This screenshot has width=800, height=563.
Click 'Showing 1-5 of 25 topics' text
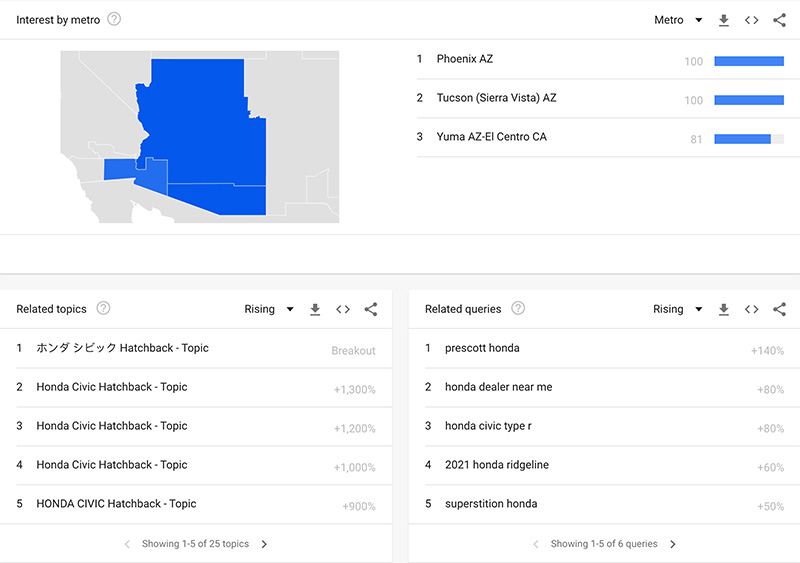point(195,544)
